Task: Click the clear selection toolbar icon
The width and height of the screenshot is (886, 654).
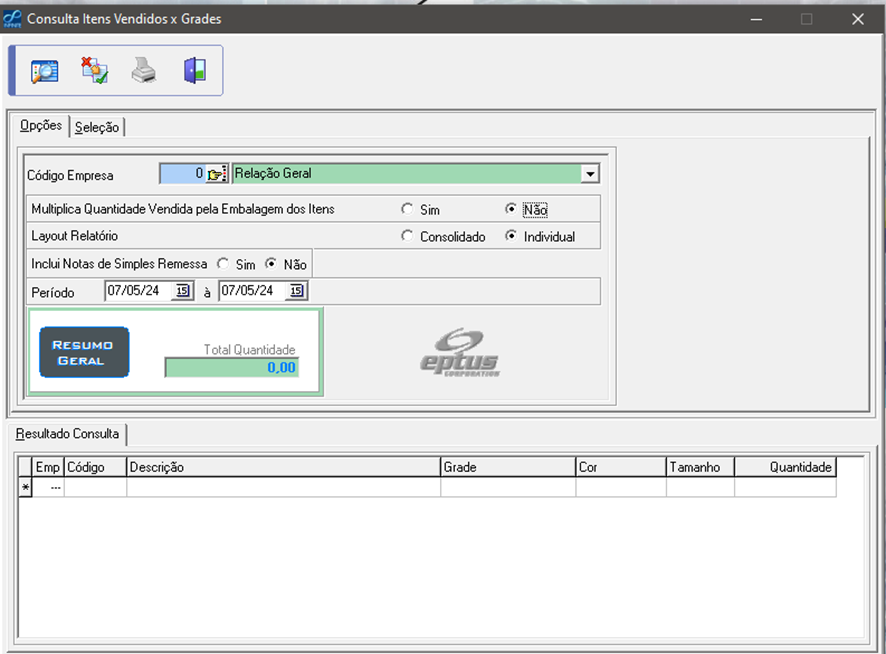Action: 94,71
